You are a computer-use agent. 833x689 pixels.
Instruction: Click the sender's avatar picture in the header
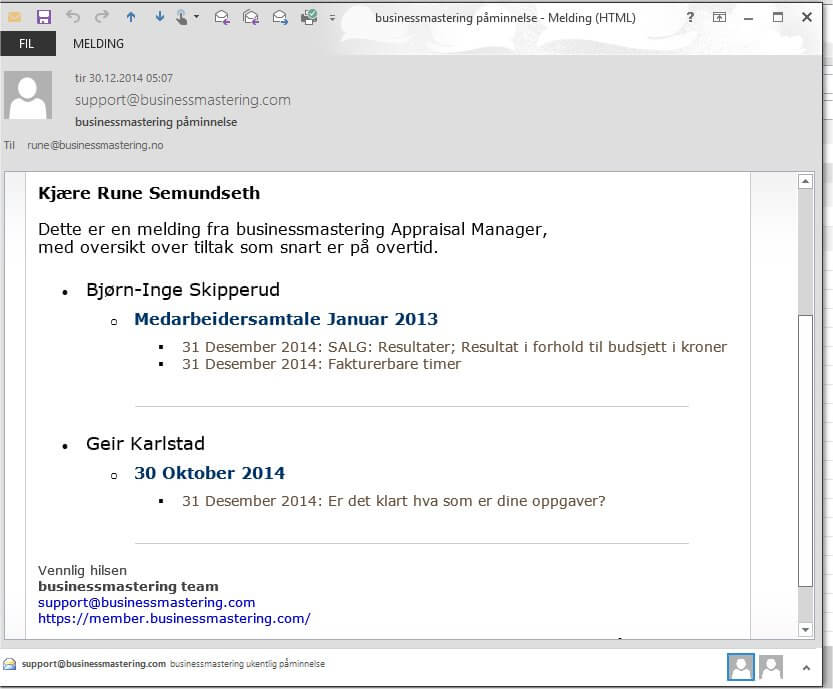[28, 95]
